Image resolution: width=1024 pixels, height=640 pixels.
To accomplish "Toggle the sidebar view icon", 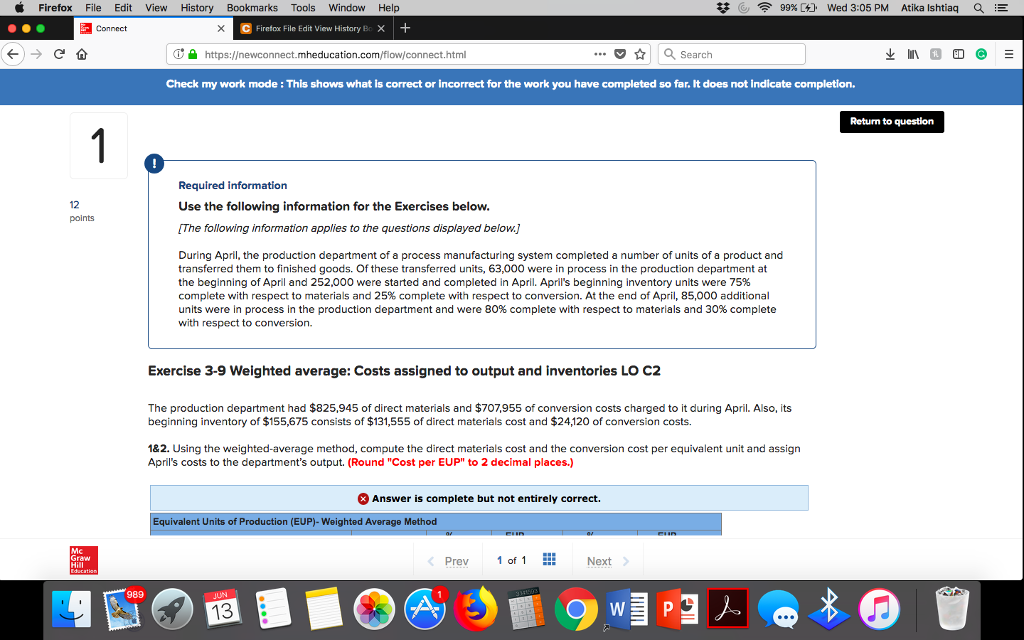I will (x=958, y=53).
